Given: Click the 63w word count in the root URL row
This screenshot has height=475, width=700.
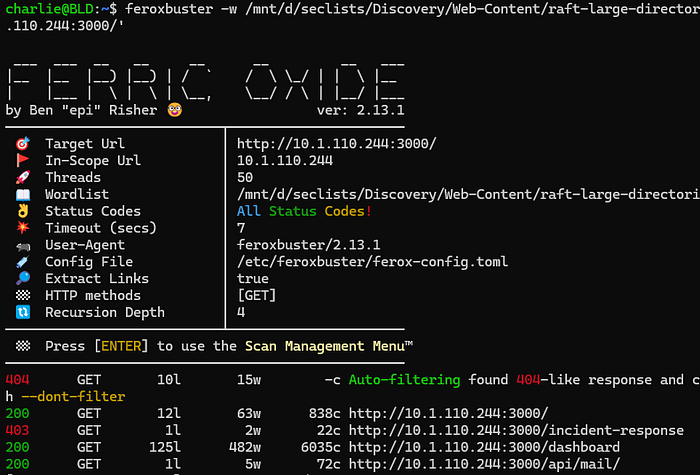Looking at the screenshot, I should (249, 413).
